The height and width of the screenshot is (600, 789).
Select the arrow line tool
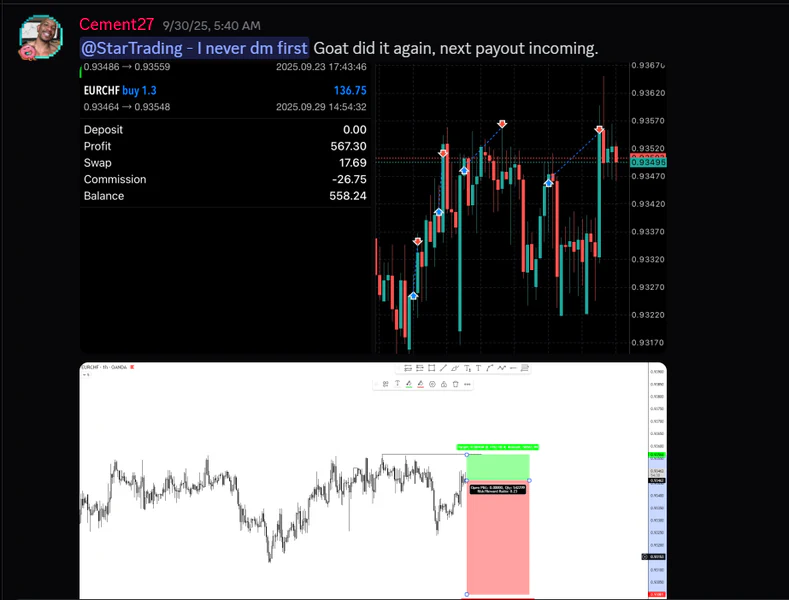(x=490, y=368)
